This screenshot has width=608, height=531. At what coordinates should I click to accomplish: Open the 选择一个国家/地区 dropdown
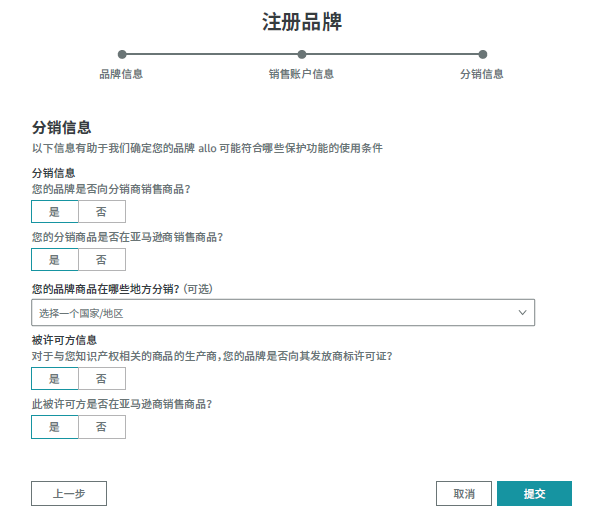coord(283,312)
